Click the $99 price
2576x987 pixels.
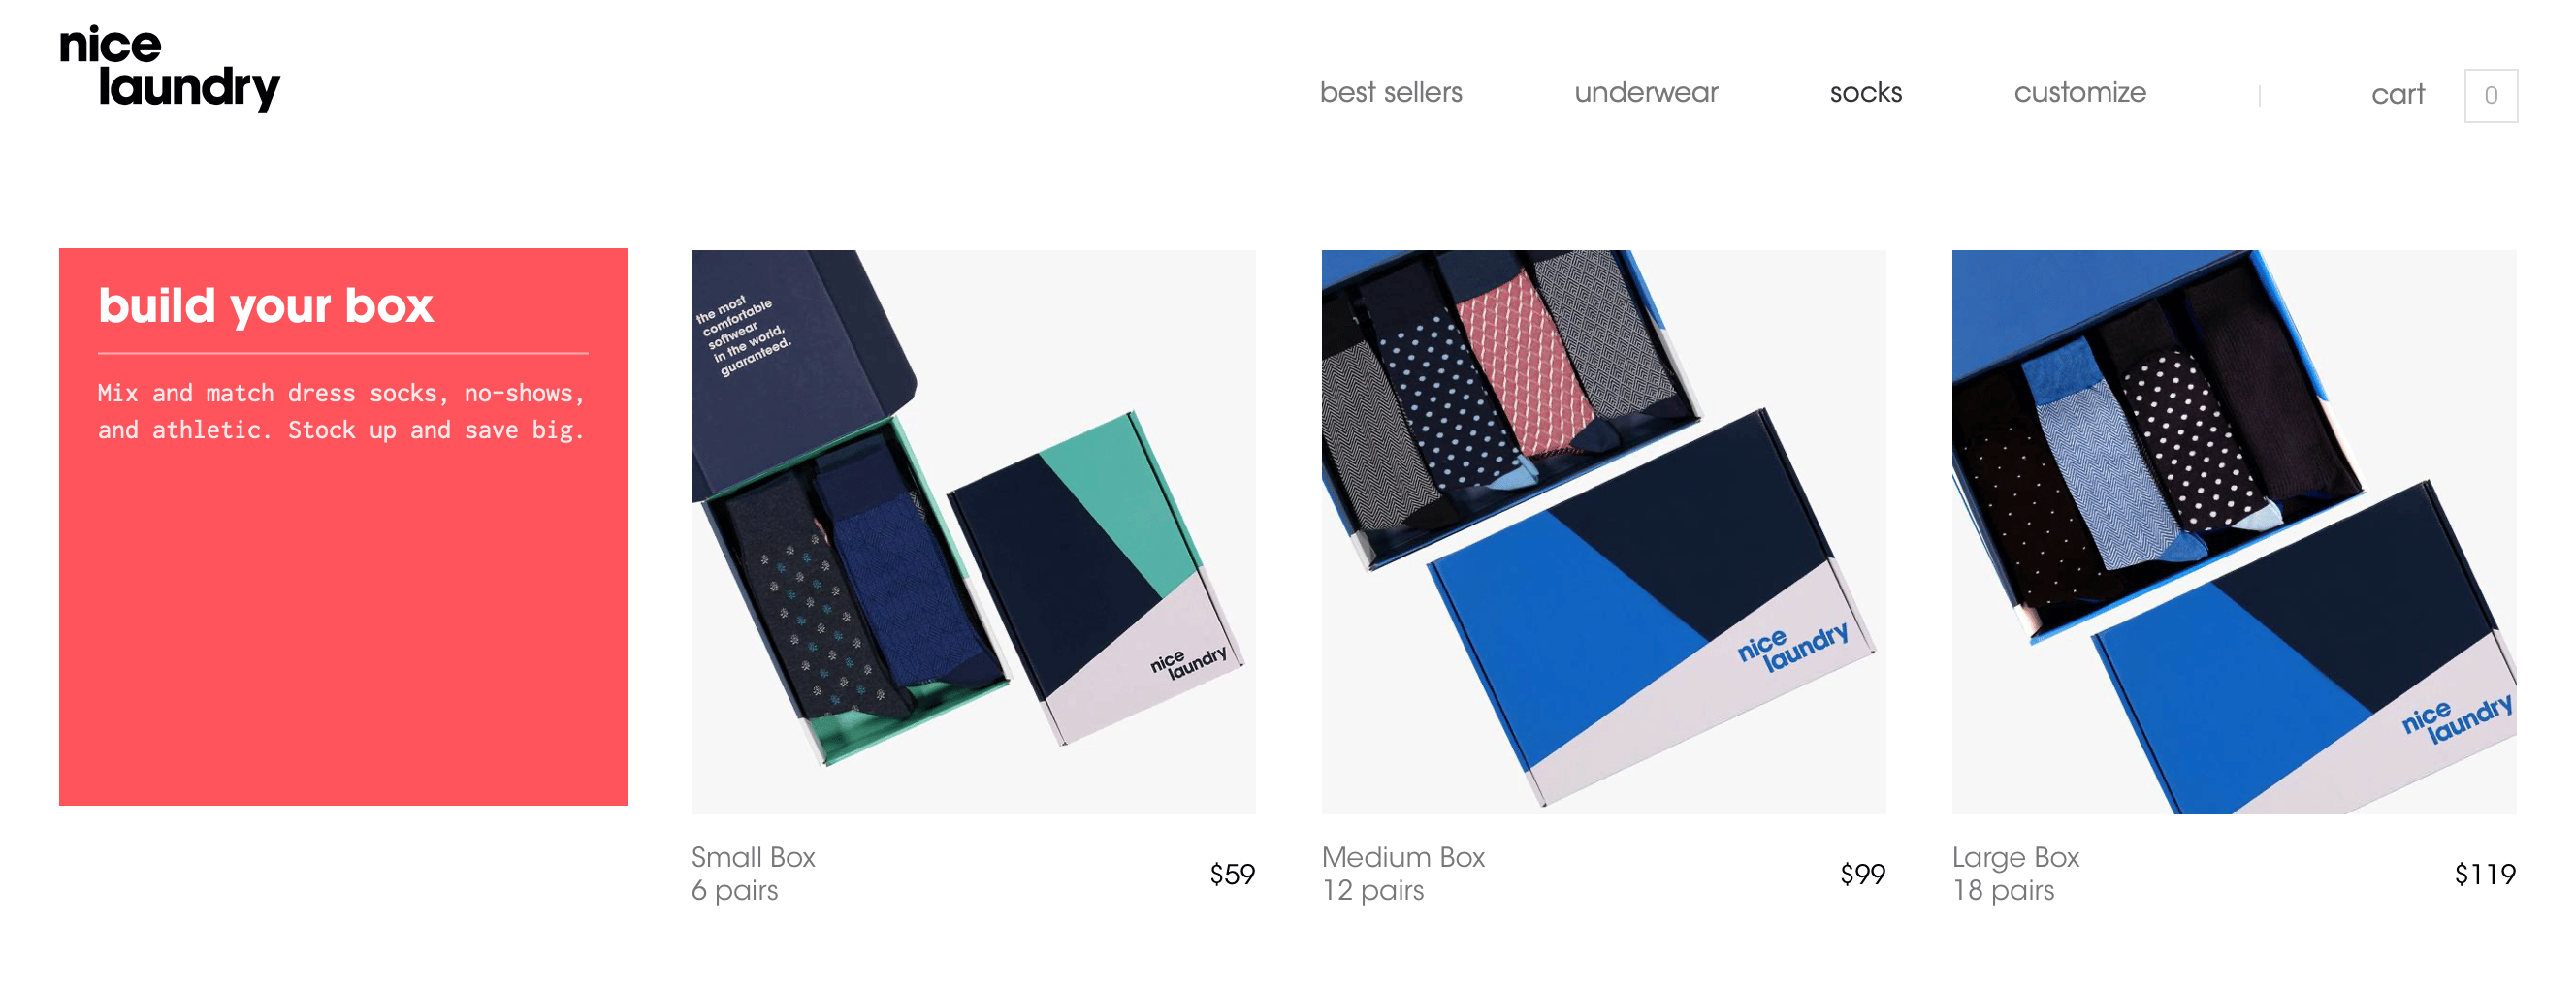1862,874
